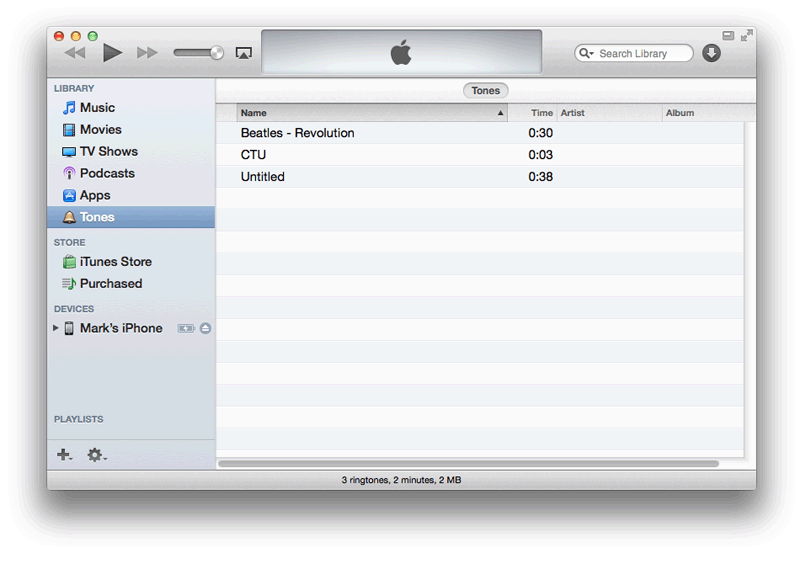
Task: Sort the list by Name column
Action: (x=370, y=113)
